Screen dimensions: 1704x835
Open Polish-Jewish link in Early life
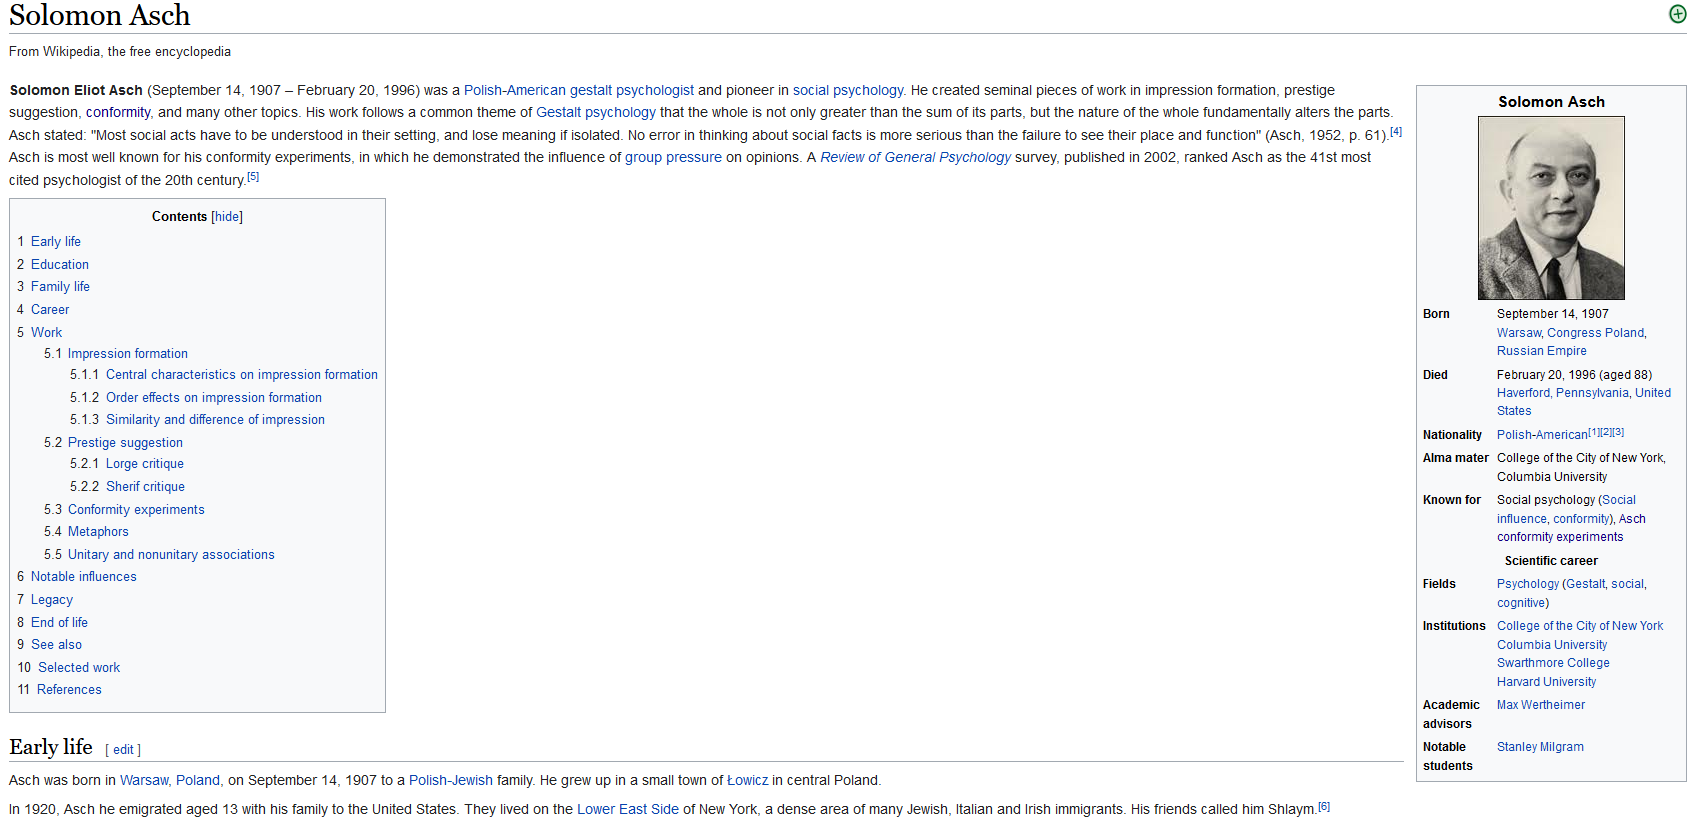coord(451,780)
